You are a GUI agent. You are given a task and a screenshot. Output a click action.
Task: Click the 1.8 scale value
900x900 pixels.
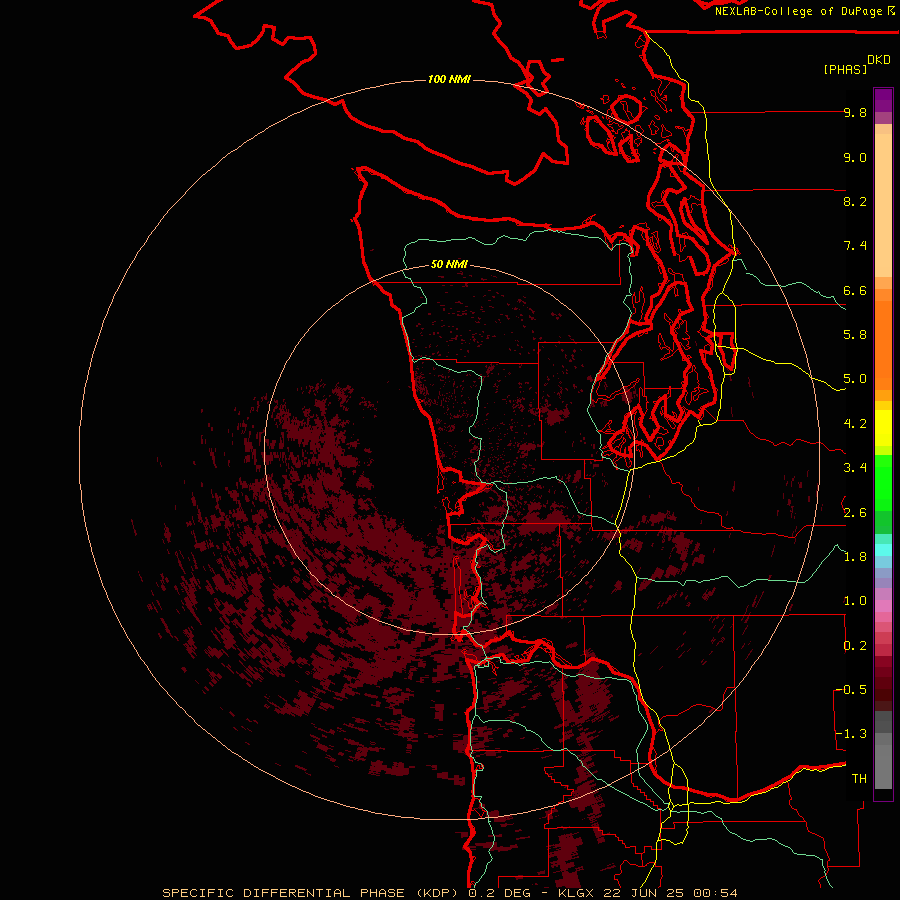855,557
